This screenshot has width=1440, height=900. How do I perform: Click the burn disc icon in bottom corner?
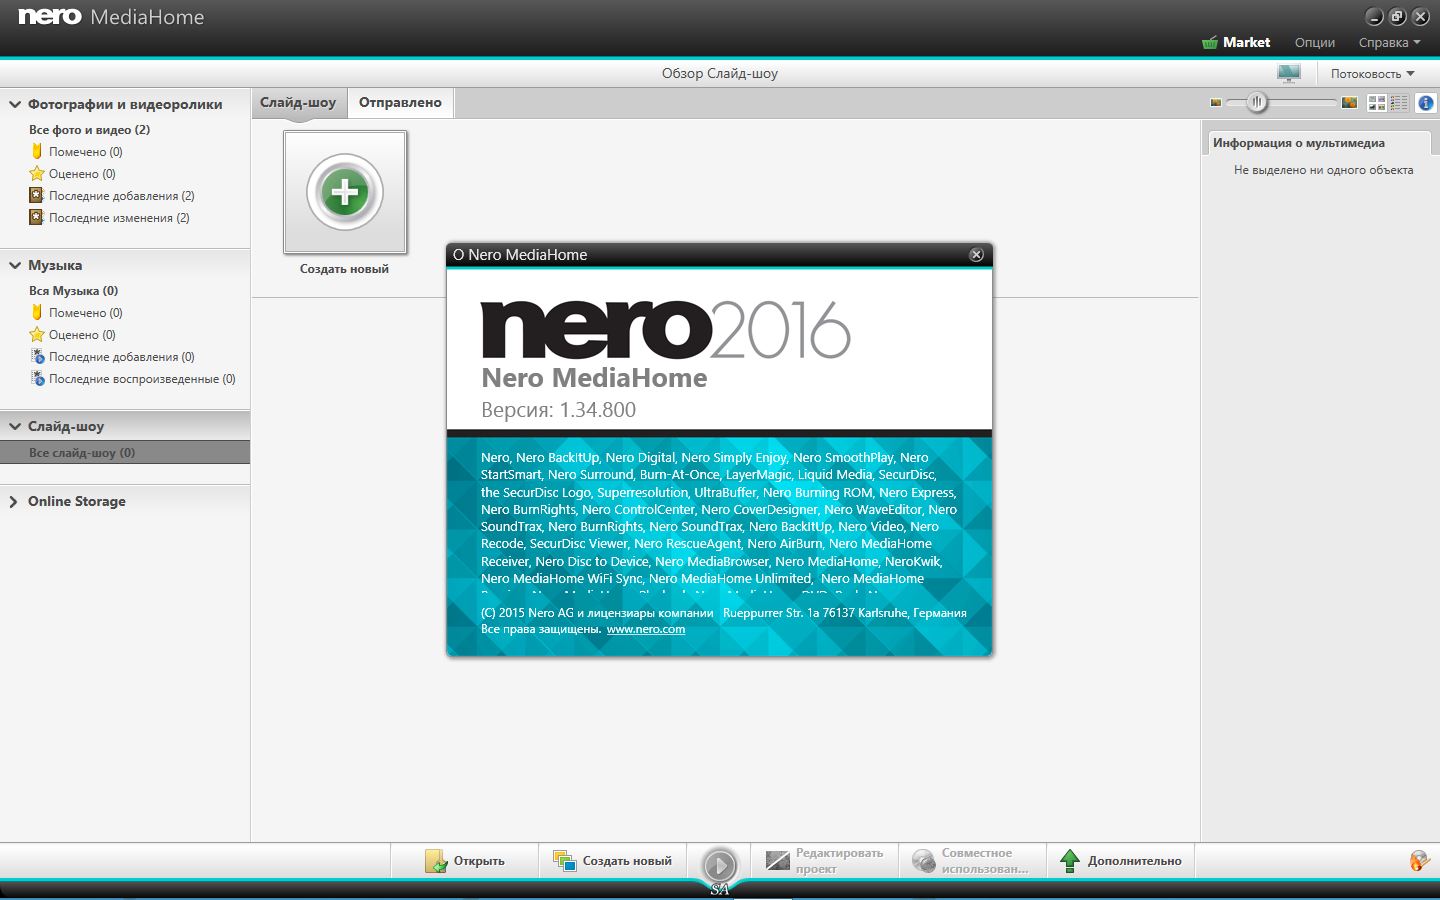pos(1418,860)
